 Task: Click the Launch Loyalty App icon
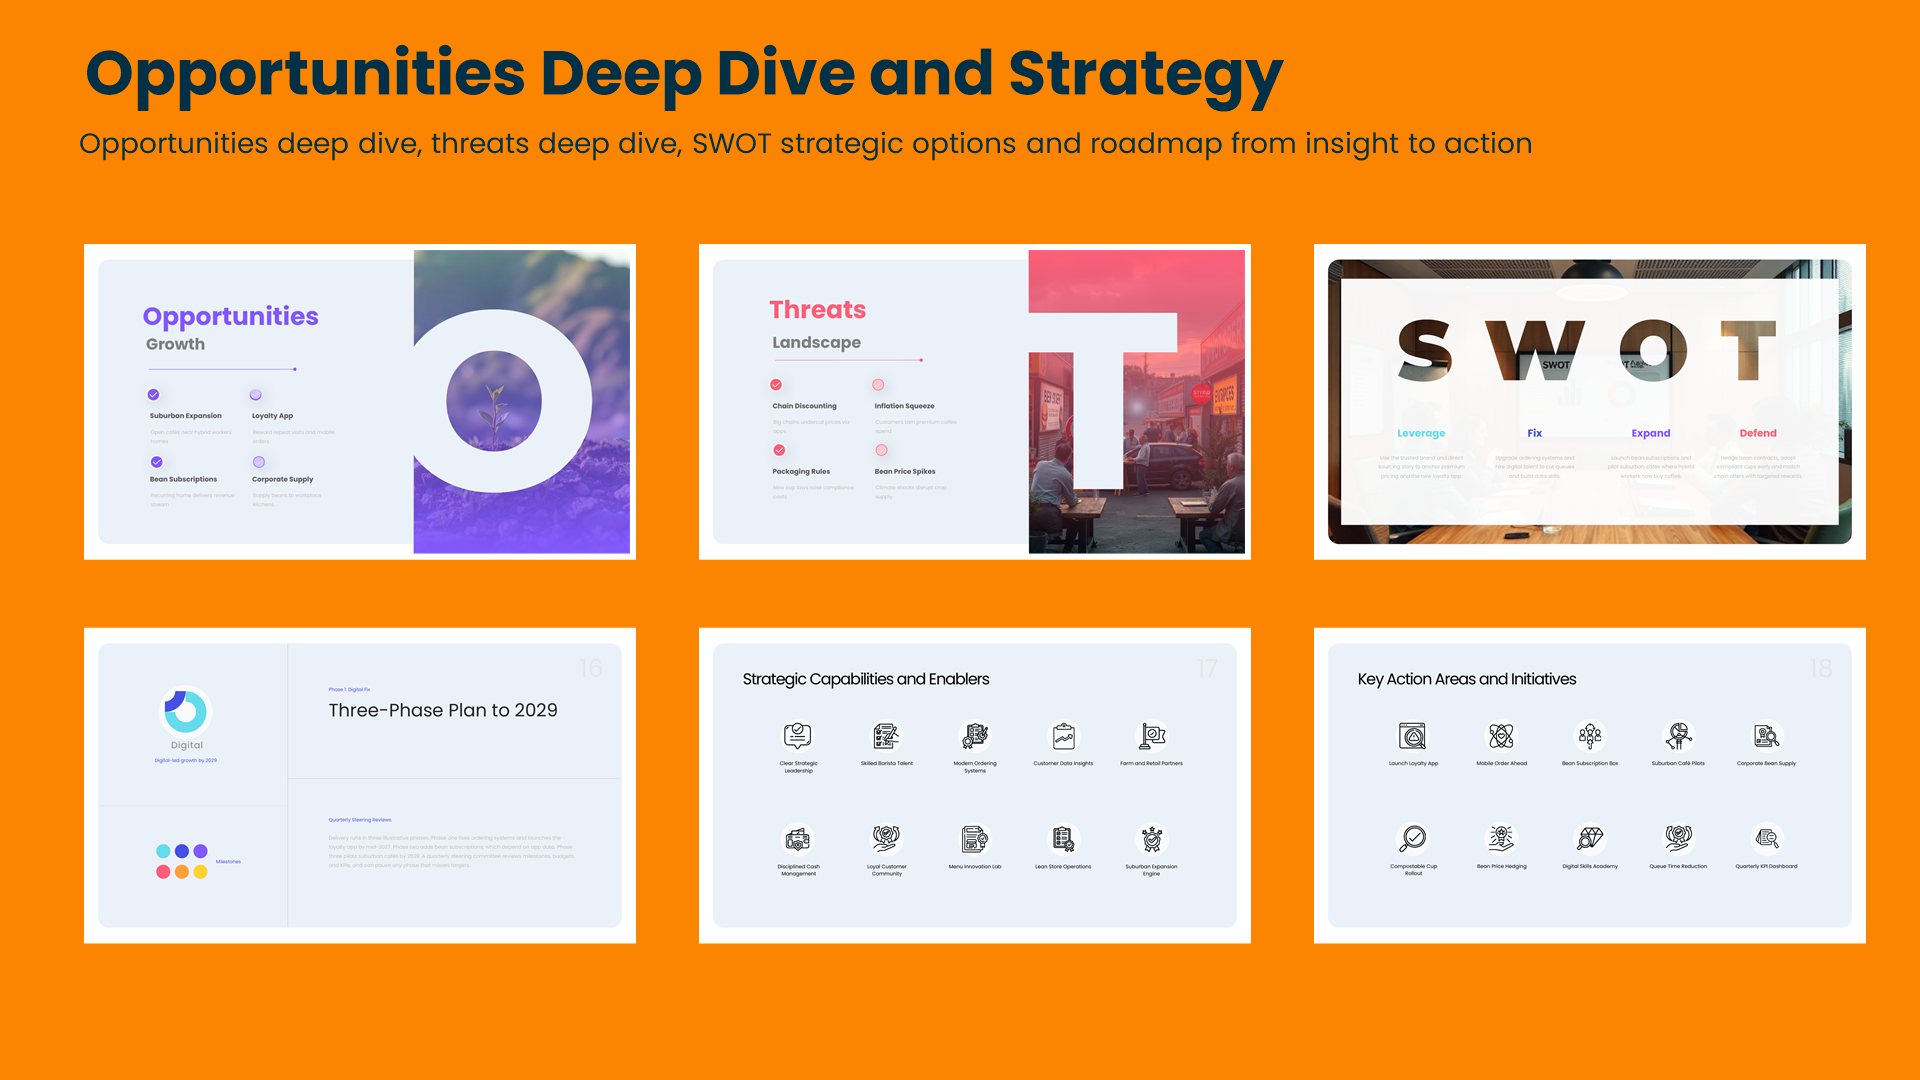[x=1413, y=736]
